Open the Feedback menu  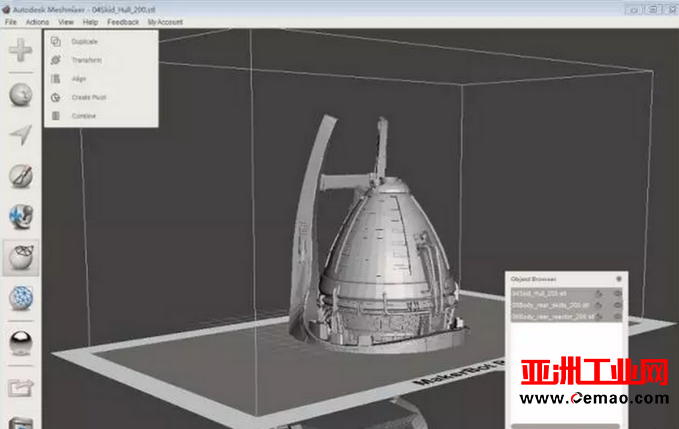pyautogui.click(x=123, y=22)
